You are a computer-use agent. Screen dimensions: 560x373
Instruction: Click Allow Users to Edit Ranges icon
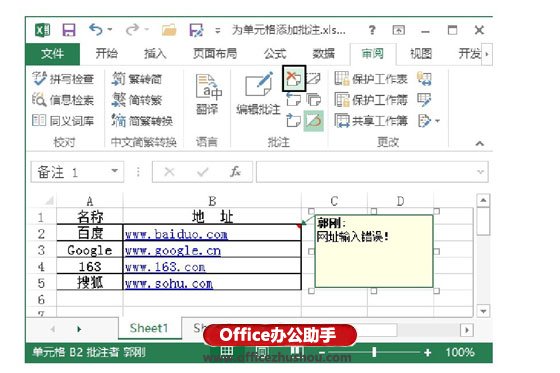(x=425, y=100)
